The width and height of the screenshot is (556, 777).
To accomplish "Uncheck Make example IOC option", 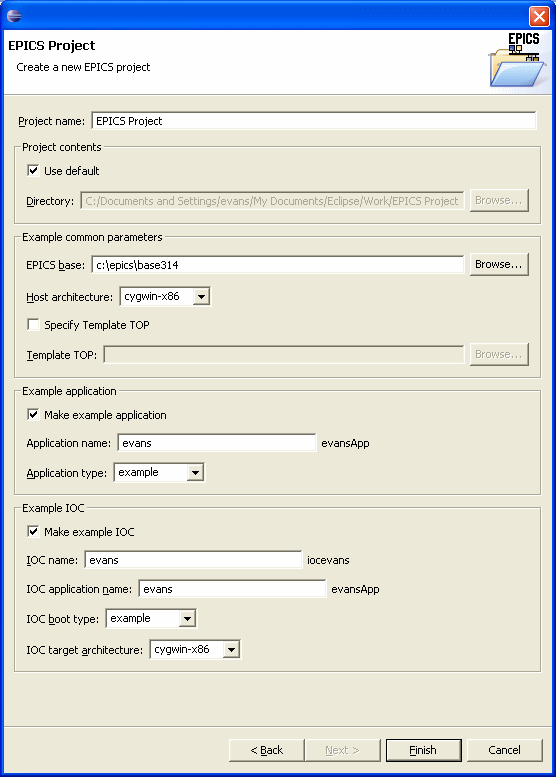I will [x=33, y=532].
